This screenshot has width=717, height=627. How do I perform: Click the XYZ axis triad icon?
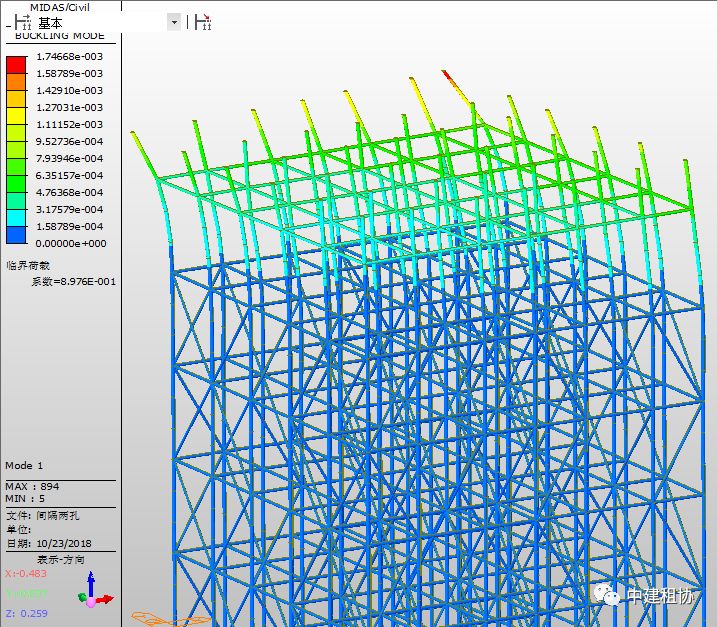(x=95, y=589)
